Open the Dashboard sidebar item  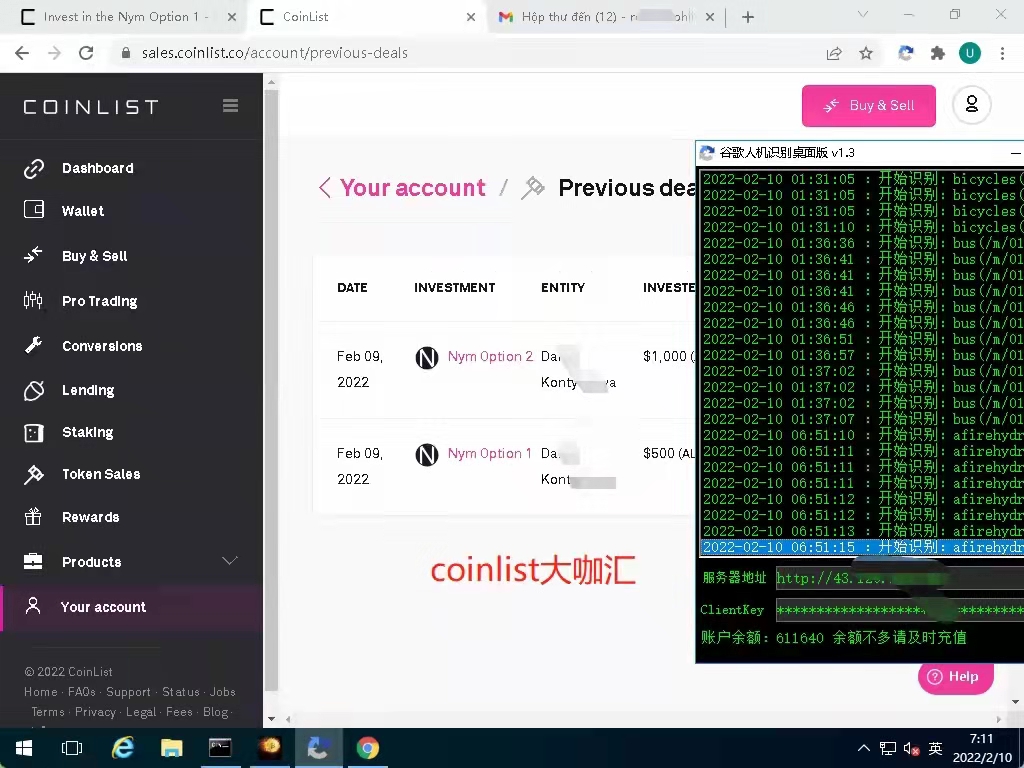coord(97,168)
